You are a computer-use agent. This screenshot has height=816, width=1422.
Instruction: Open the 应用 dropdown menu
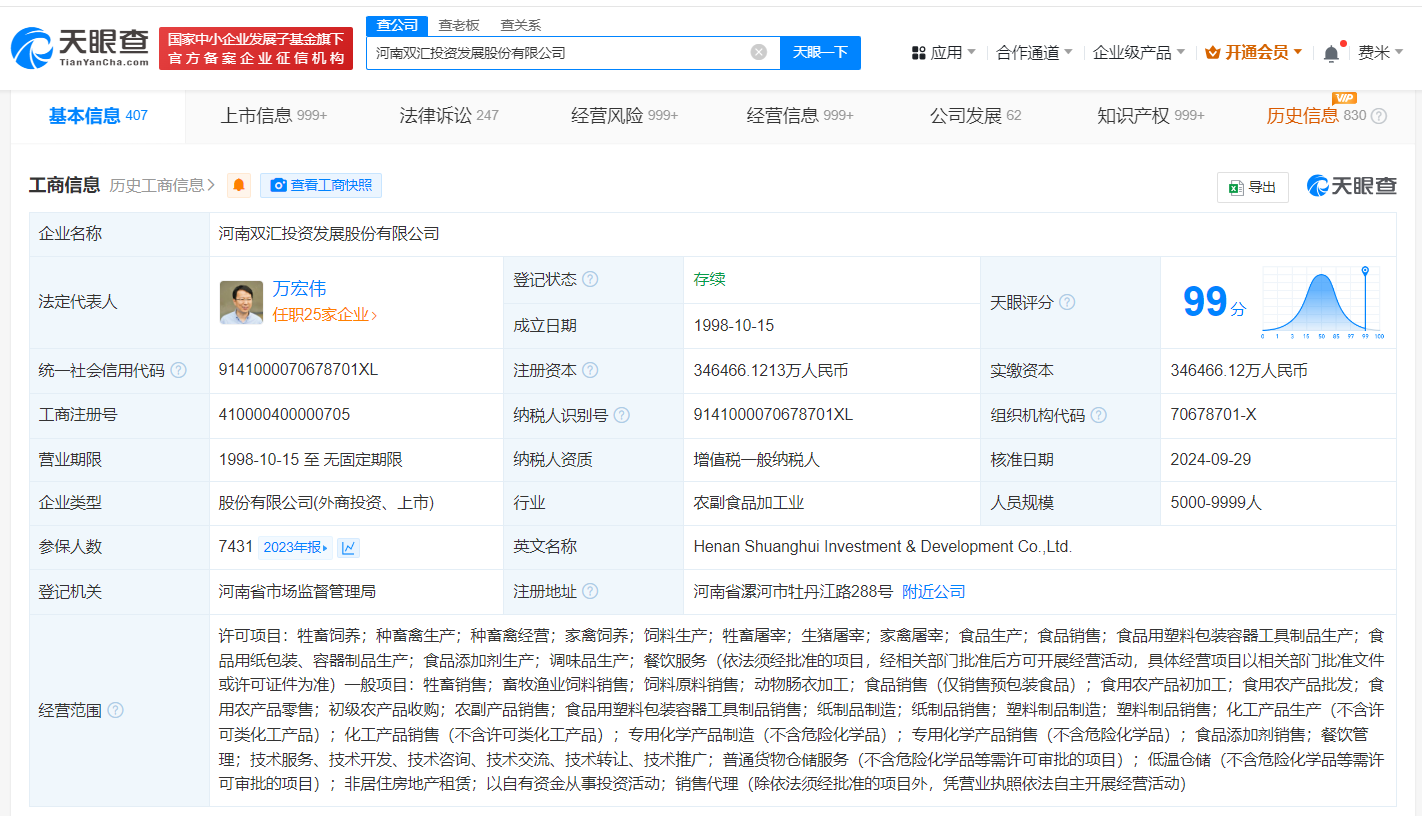[943, 53]
